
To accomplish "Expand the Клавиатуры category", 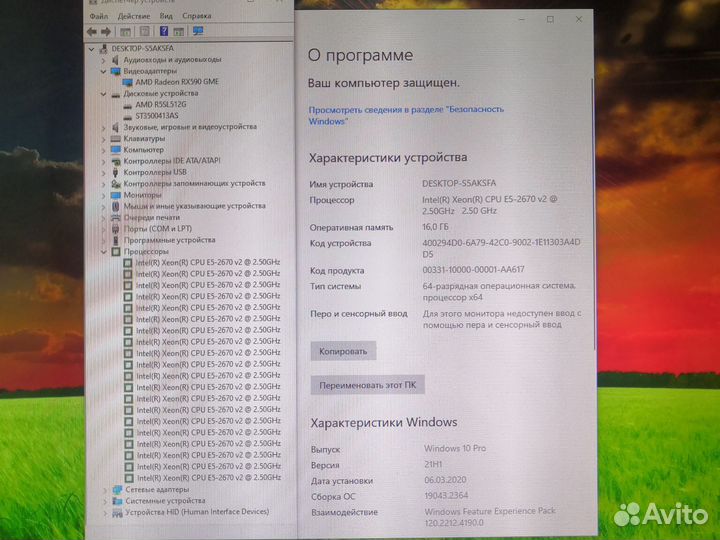I will pyautogui.click(x=104, y=139).
